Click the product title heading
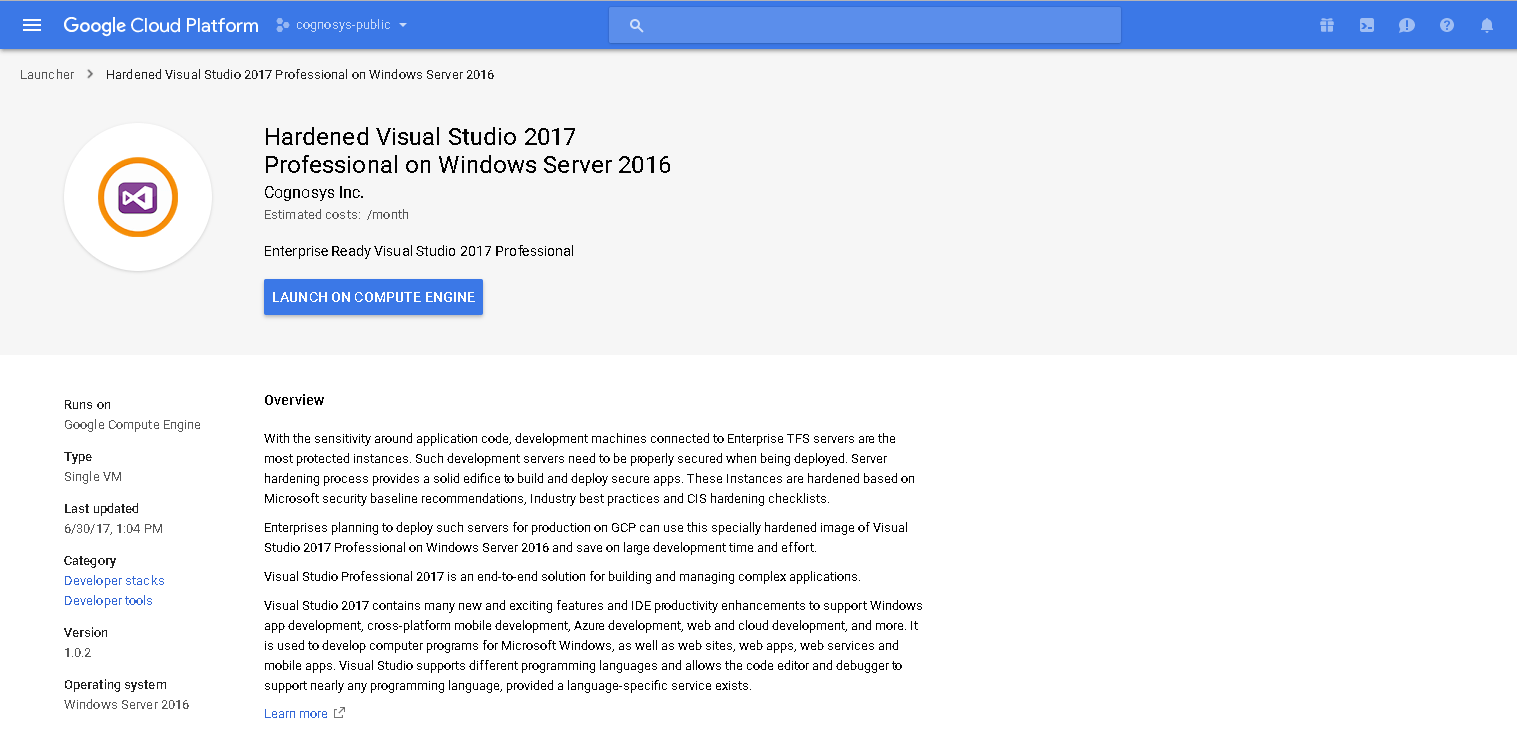 click(x=467, y=150)
